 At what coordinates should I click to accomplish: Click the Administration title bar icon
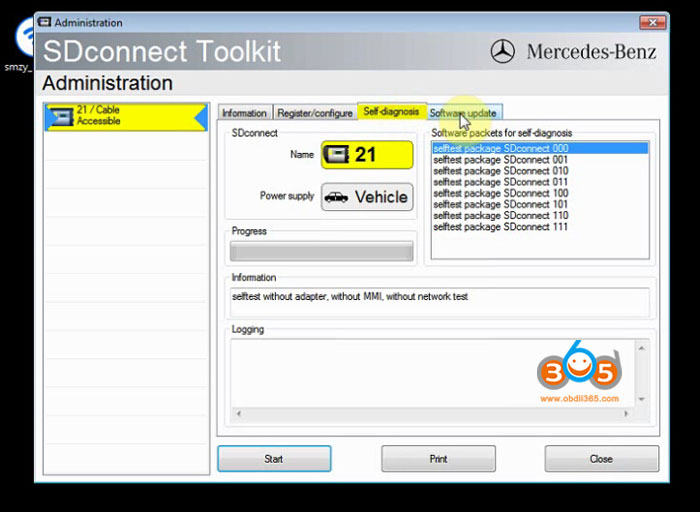point(44,22)
